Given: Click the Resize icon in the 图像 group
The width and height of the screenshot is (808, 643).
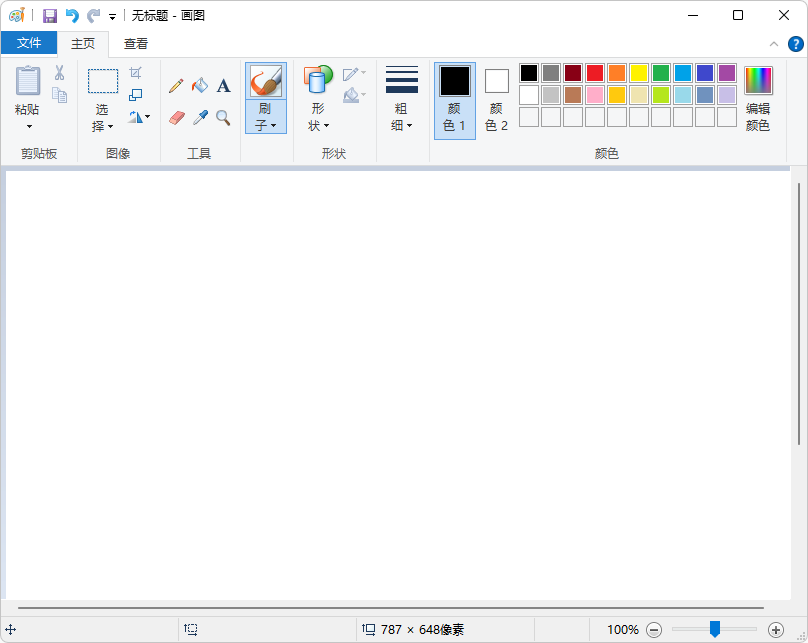Looking at the screenshot, I should point(135,95).
